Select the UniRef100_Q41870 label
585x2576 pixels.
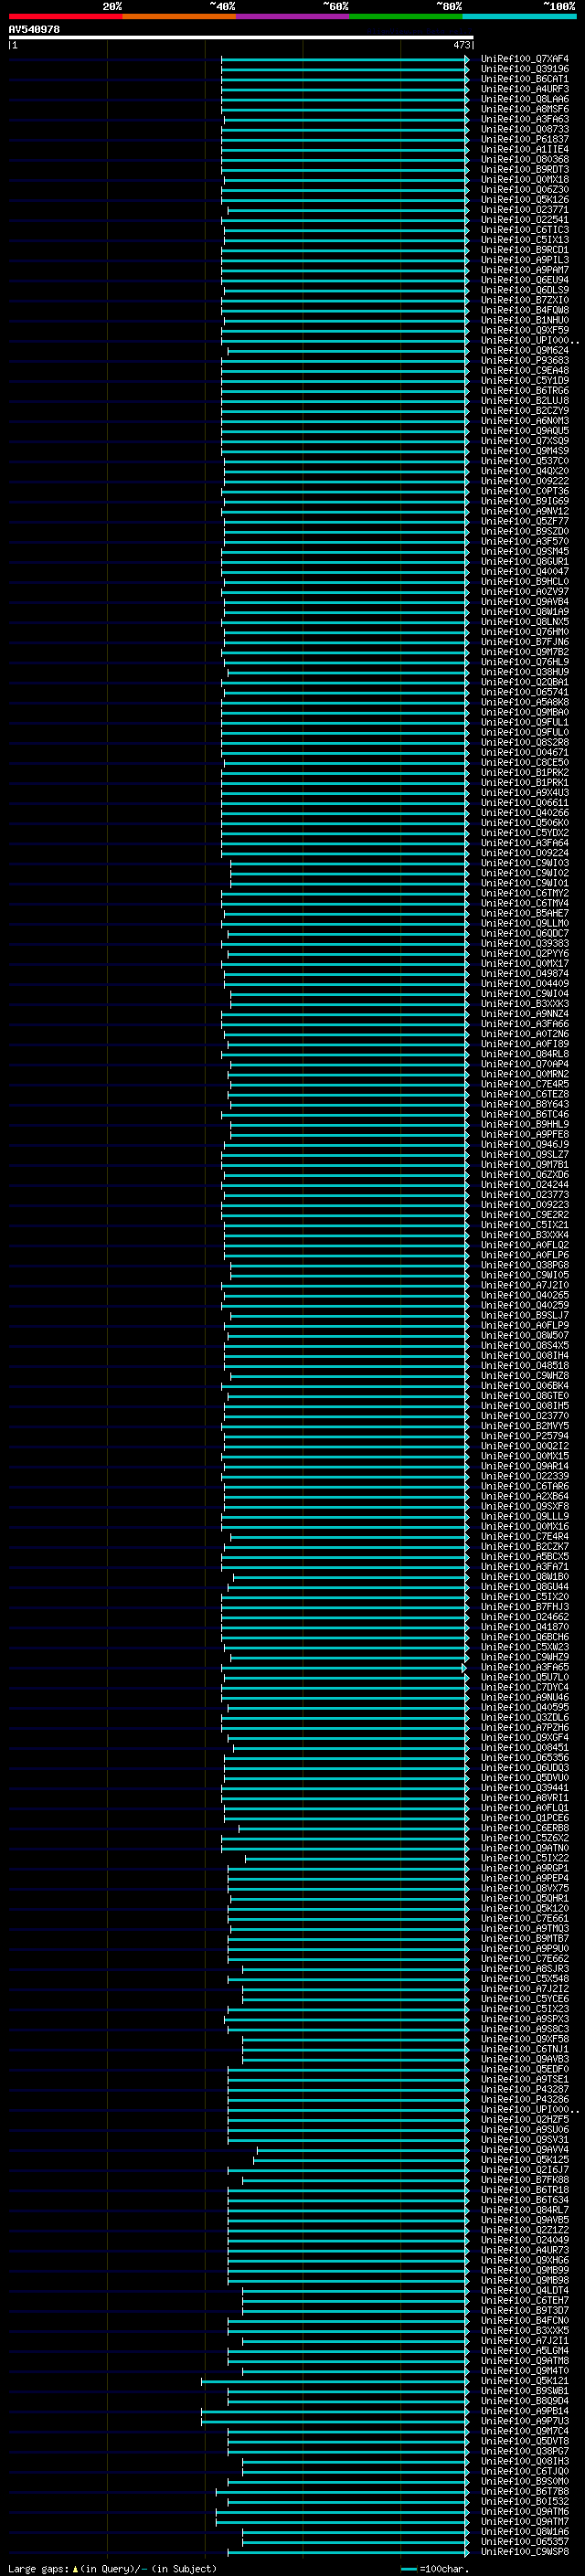(x=525, y=1627)
